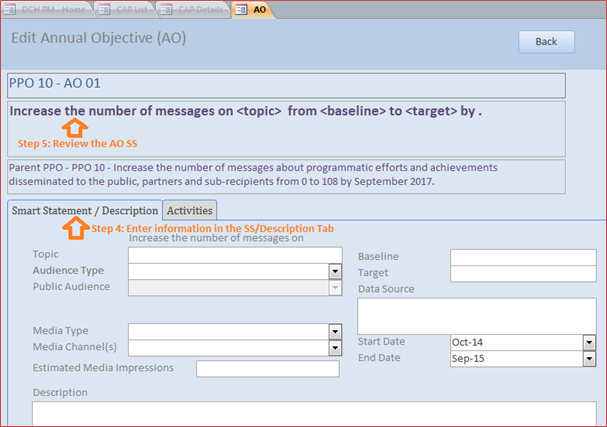Viewport: 607px width, 427px height.
Task: Click the Back button
Action: pyautogui.click(x=546, y=42)
